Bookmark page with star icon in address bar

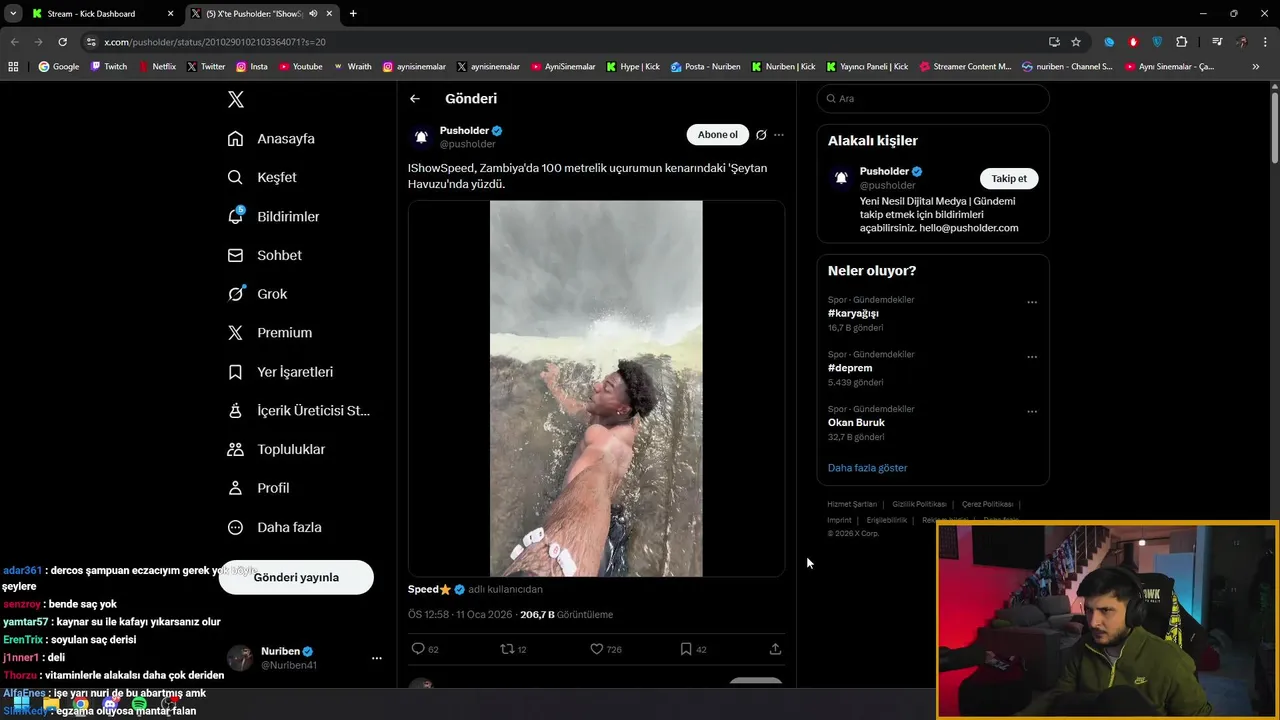point(1076,42)
